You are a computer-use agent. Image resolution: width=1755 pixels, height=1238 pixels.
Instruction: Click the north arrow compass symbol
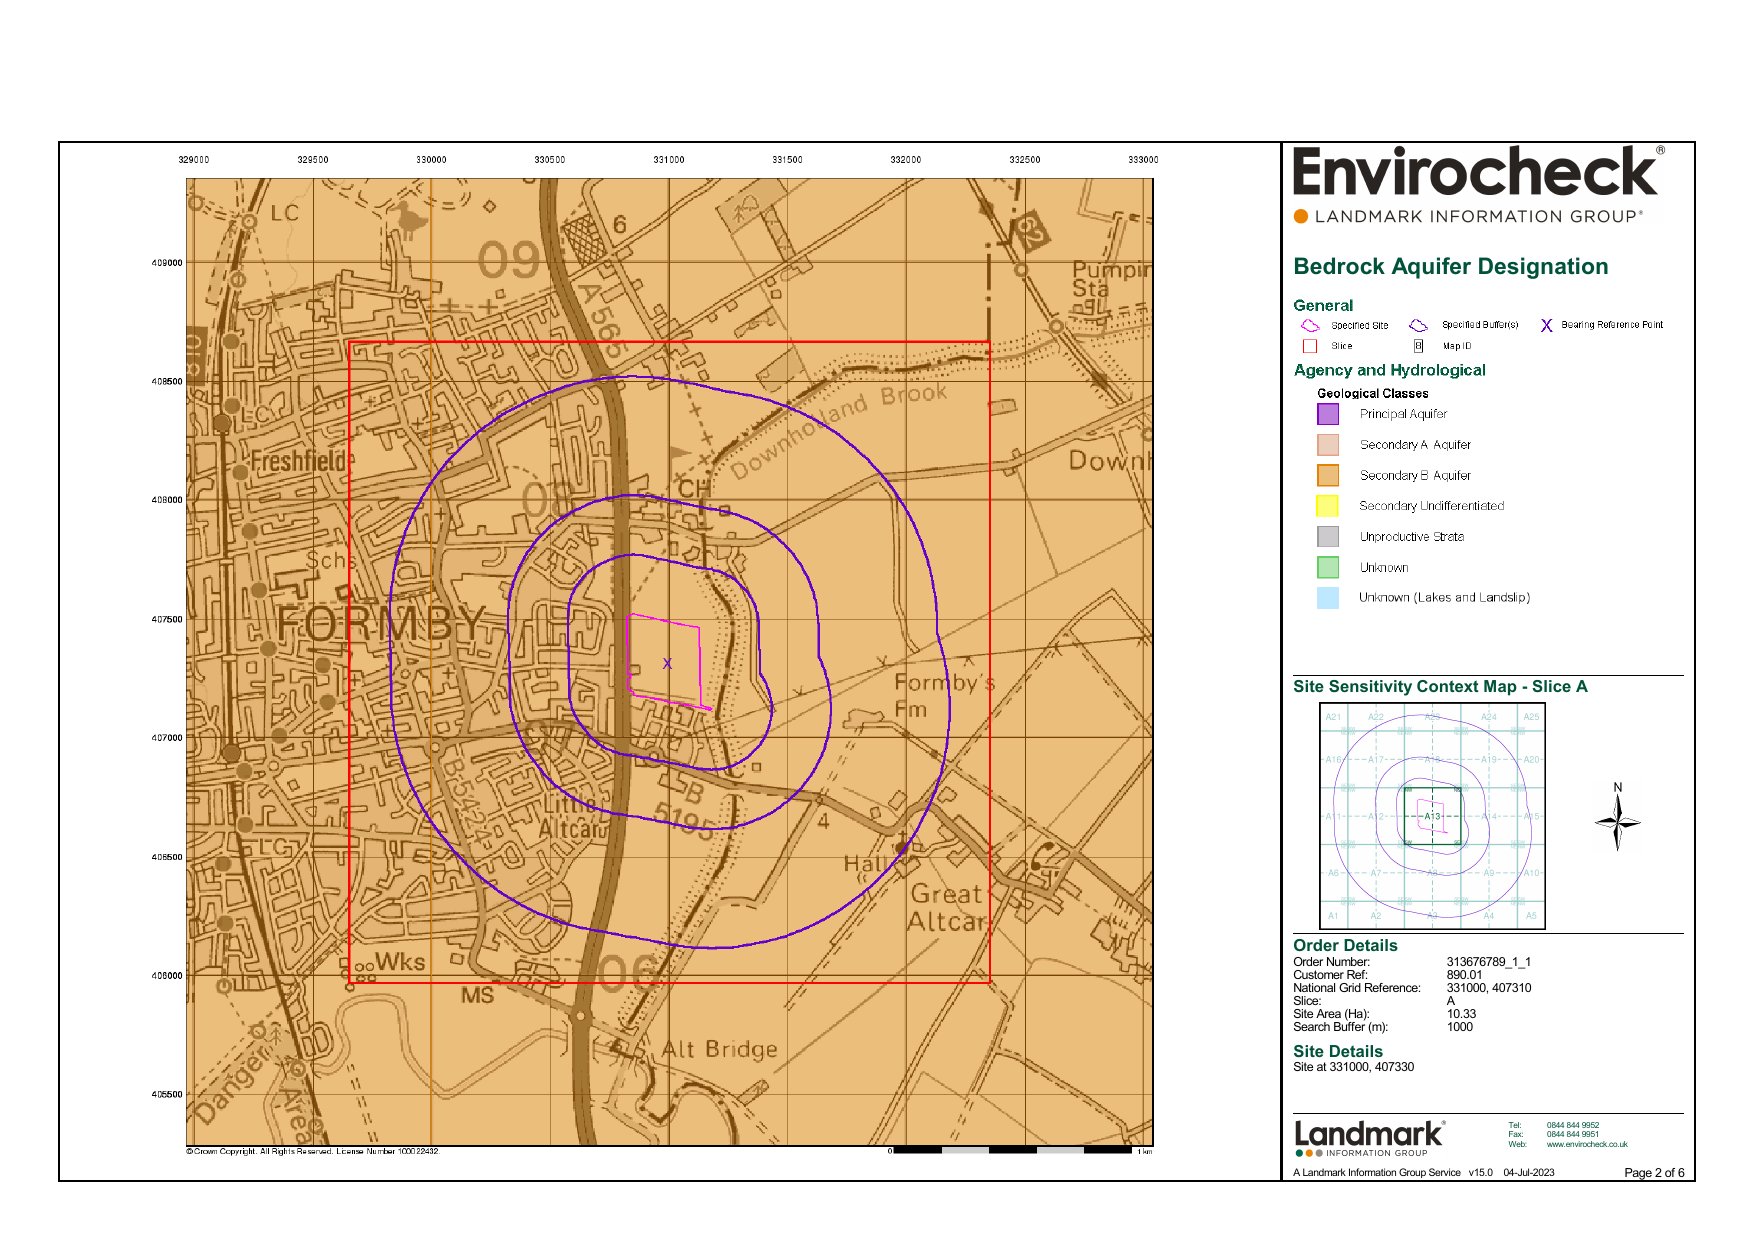click(1617, 820)
